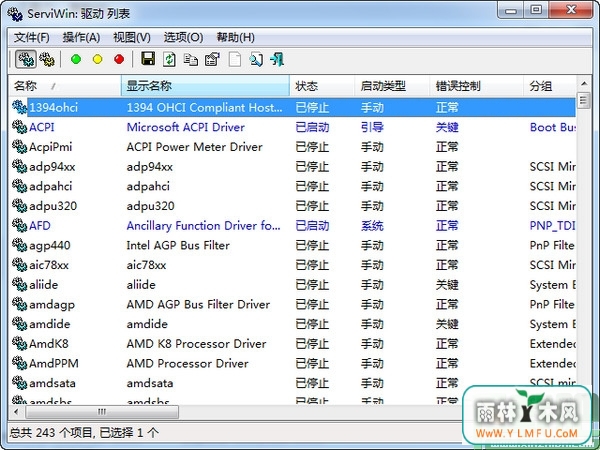
Task: Sort by 启动类型 column header
Action: tap(392, 86)
